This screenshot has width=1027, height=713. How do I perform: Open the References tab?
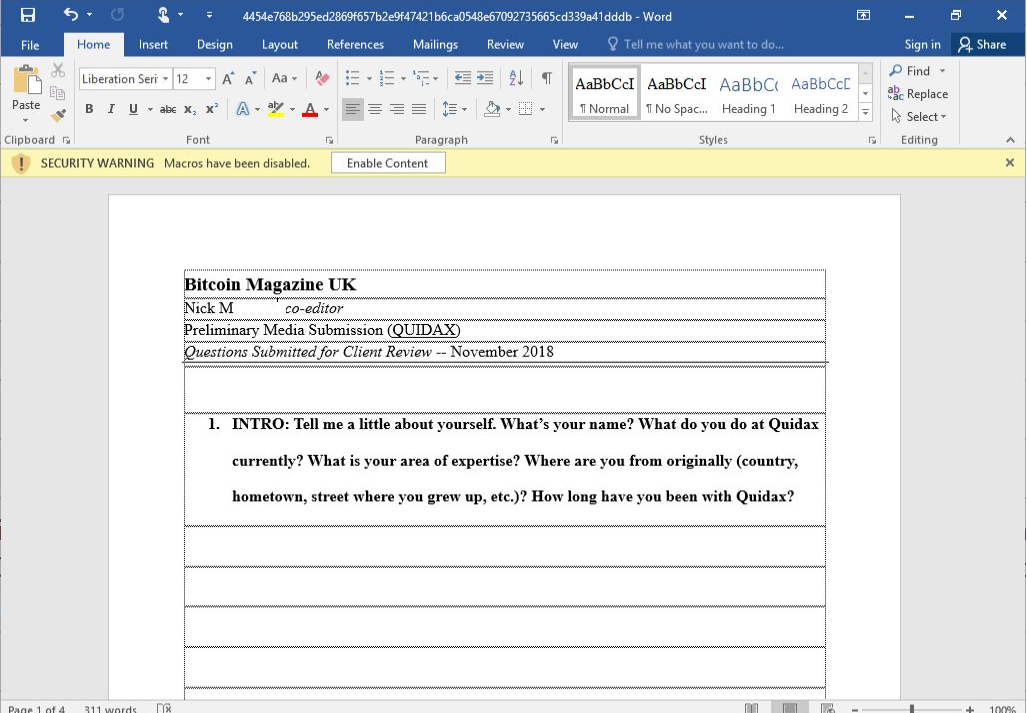coord(355,44)
